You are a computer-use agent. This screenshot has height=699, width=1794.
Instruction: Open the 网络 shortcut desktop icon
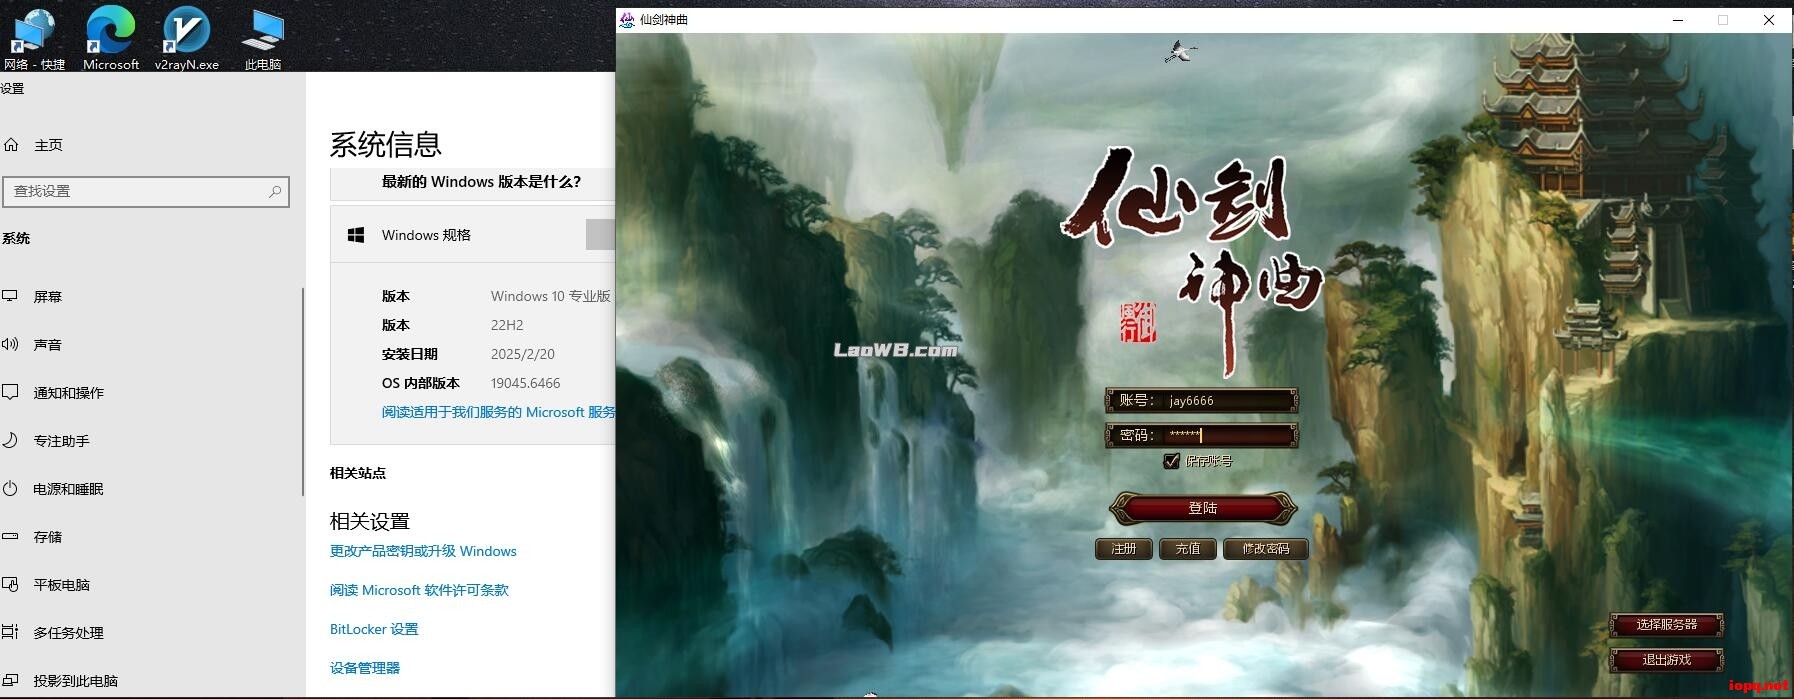pyautogui.click(x=34, y=37)
